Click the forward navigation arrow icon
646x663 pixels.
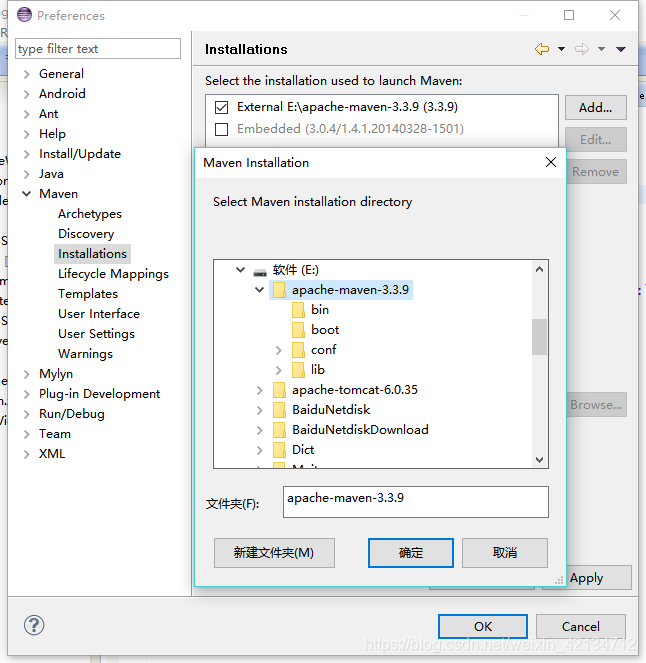click(582, 49)
